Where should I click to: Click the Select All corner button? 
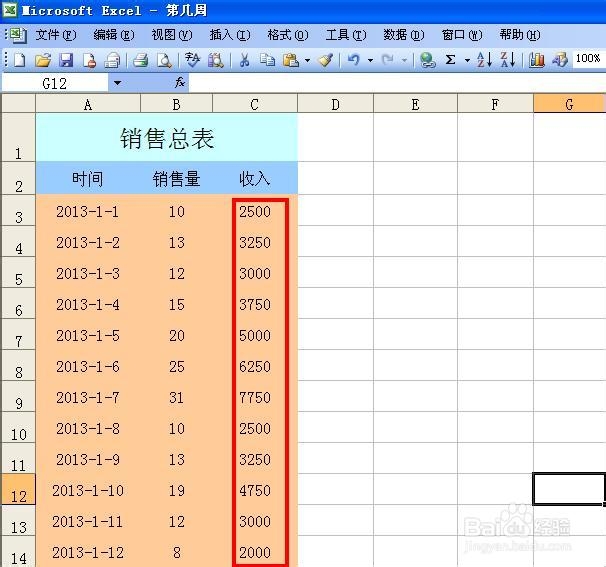coord(19,104)
